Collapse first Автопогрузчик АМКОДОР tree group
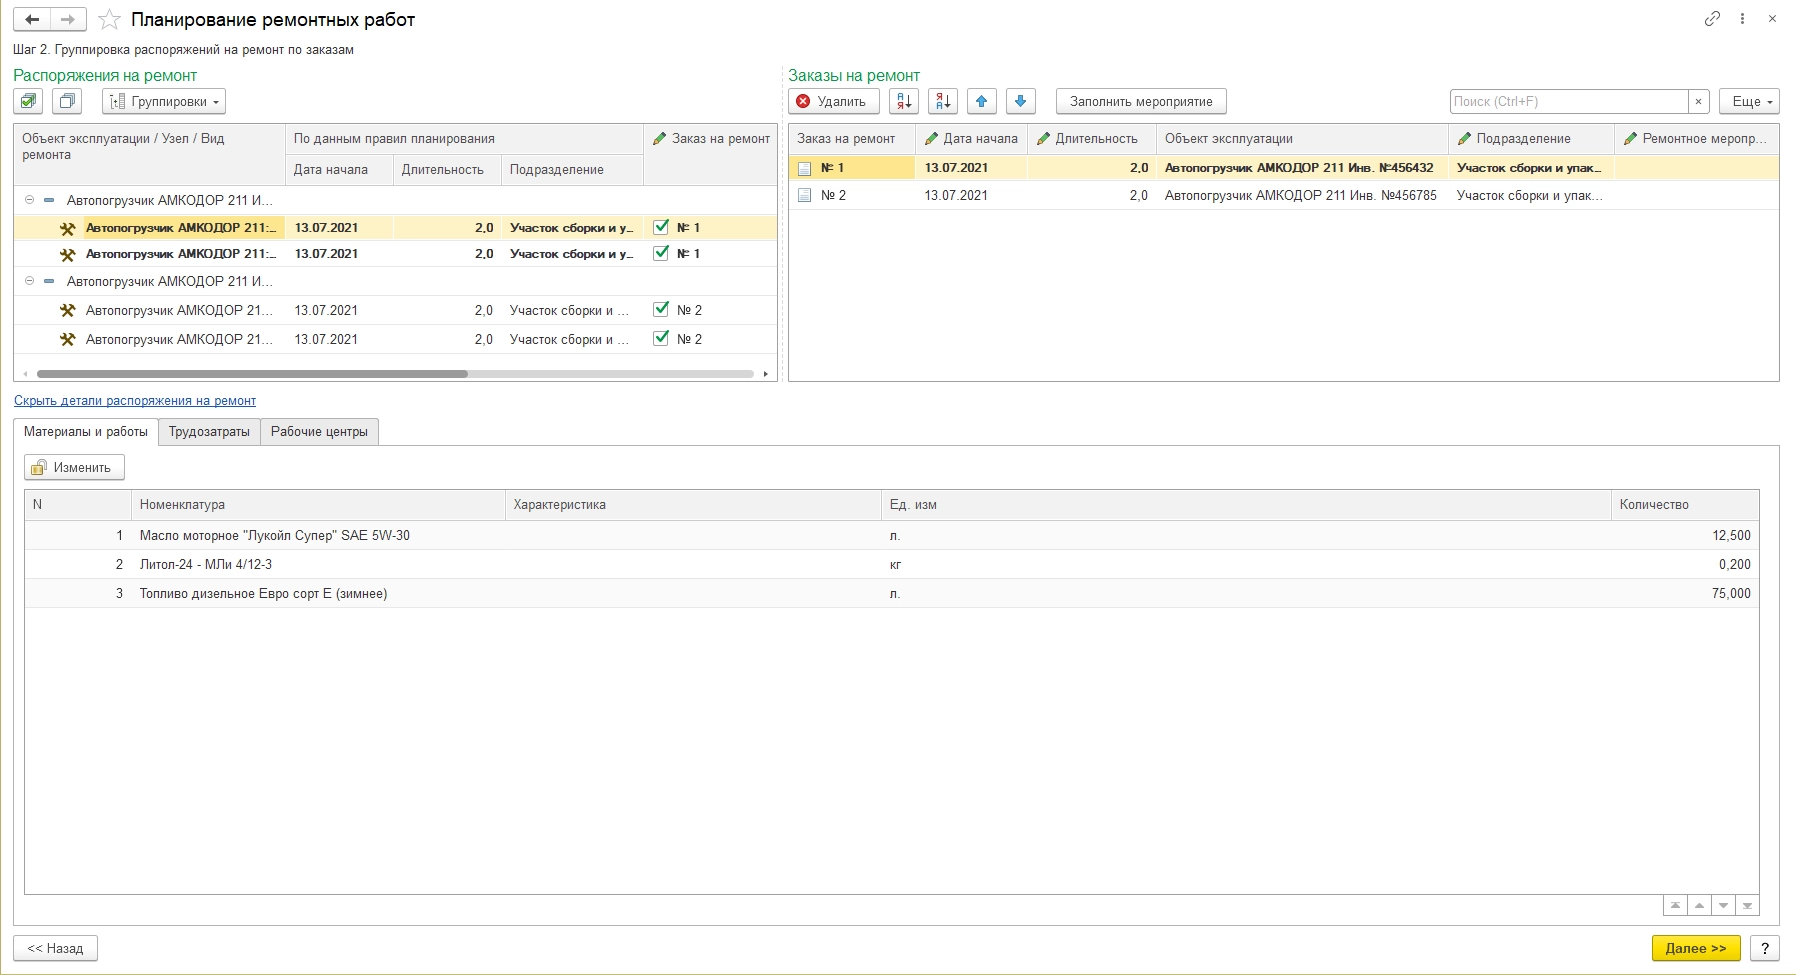The height and width of the screenshot is (975, 1796). point(29,200)
